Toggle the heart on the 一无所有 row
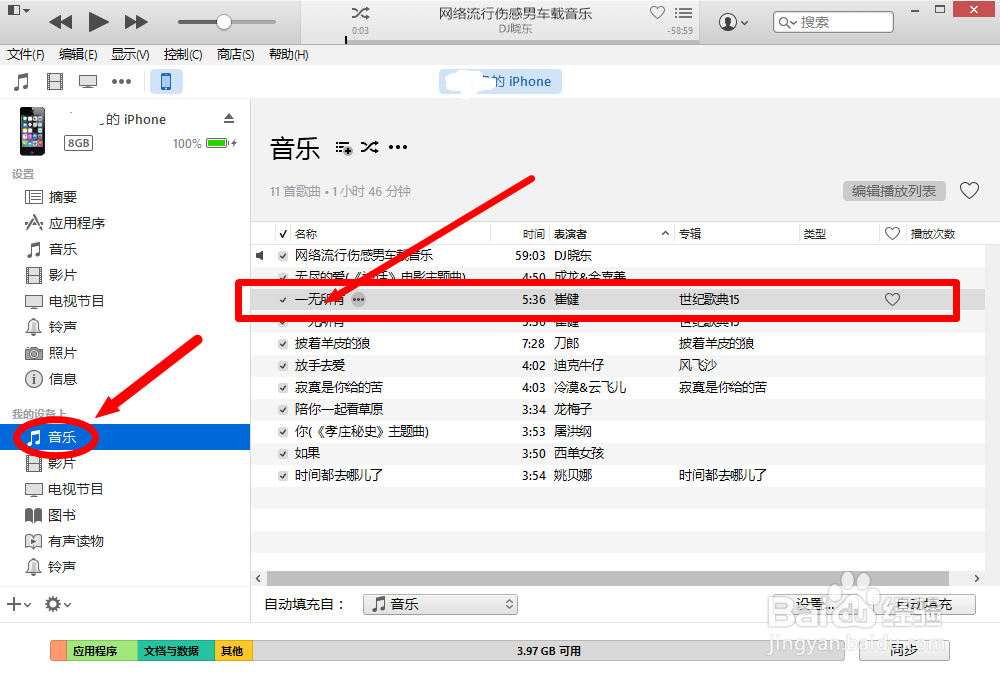This screenshot has height=678, width=1000. (x=891, y=299)
